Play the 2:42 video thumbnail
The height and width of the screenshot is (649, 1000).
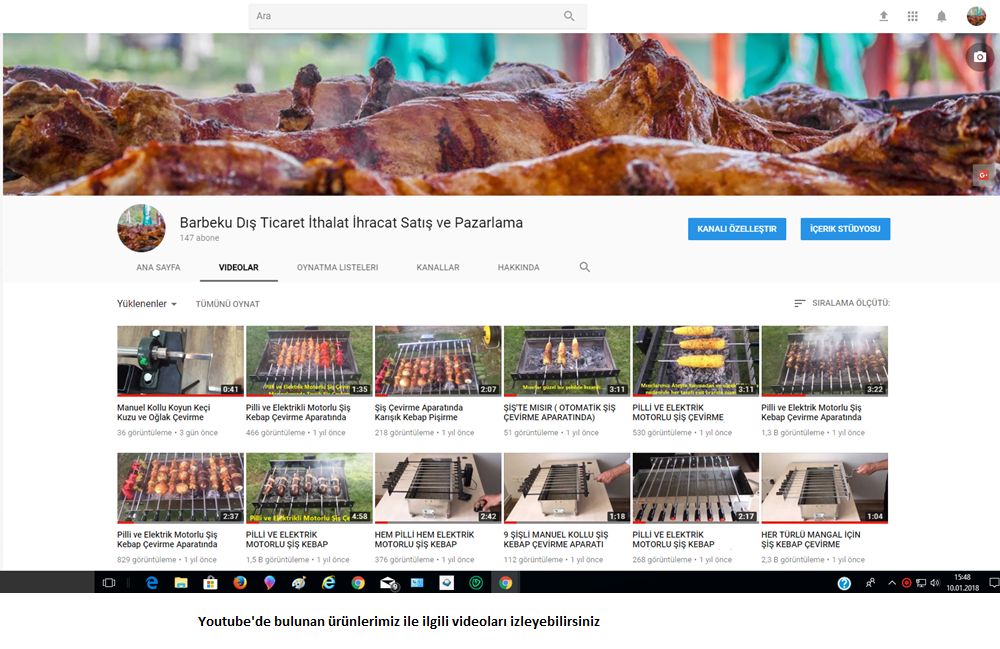tap(438, 488)
